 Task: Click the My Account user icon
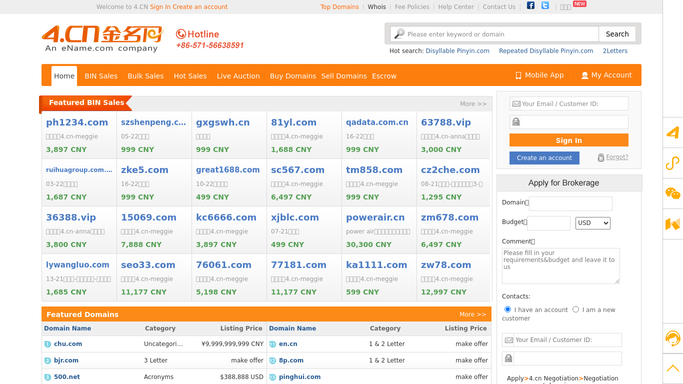[x=585, y=76]
